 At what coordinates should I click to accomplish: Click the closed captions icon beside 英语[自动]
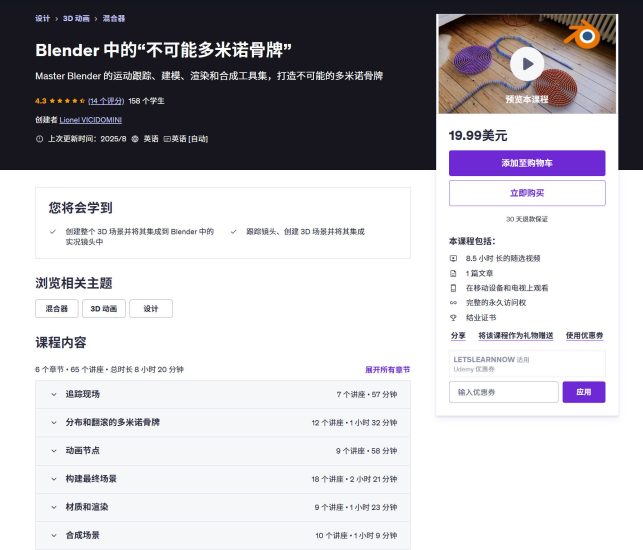(x=167, y=139)
